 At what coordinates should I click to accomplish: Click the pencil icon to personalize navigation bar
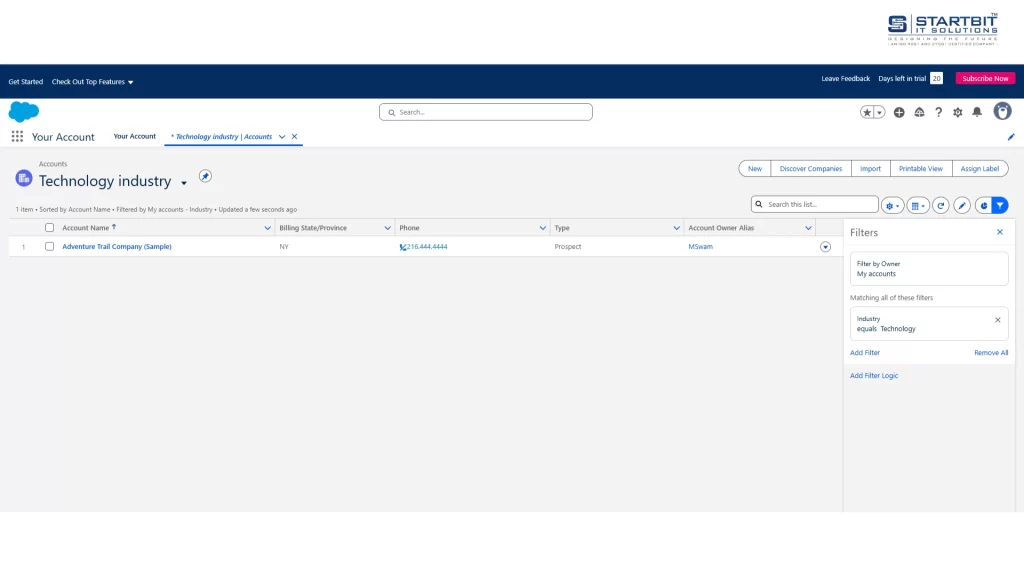tap(1010, 137)
